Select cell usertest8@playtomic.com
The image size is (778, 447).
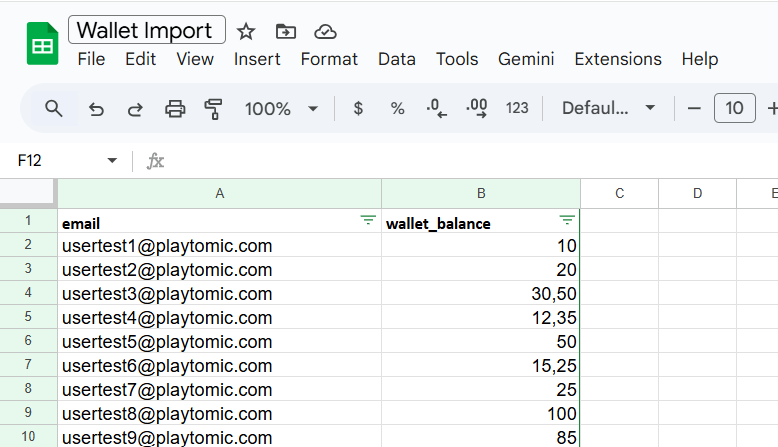pyautogui.click(x=219, y=413)
